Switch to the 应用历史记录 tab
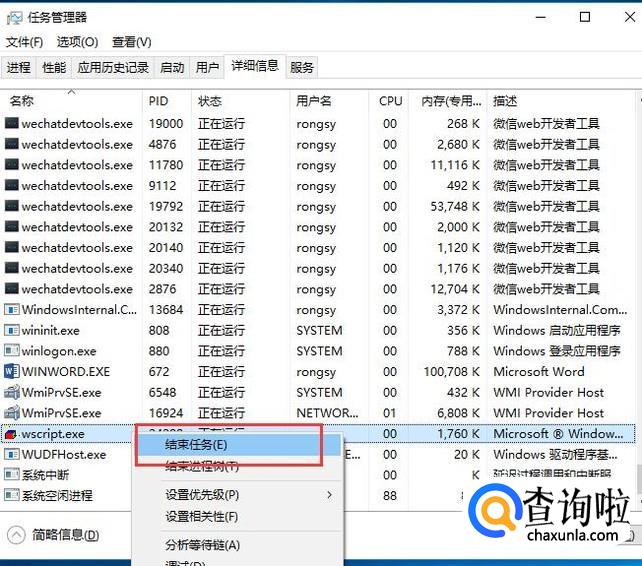This screenshot has height=566, width=642. click(x=113, y=67)
